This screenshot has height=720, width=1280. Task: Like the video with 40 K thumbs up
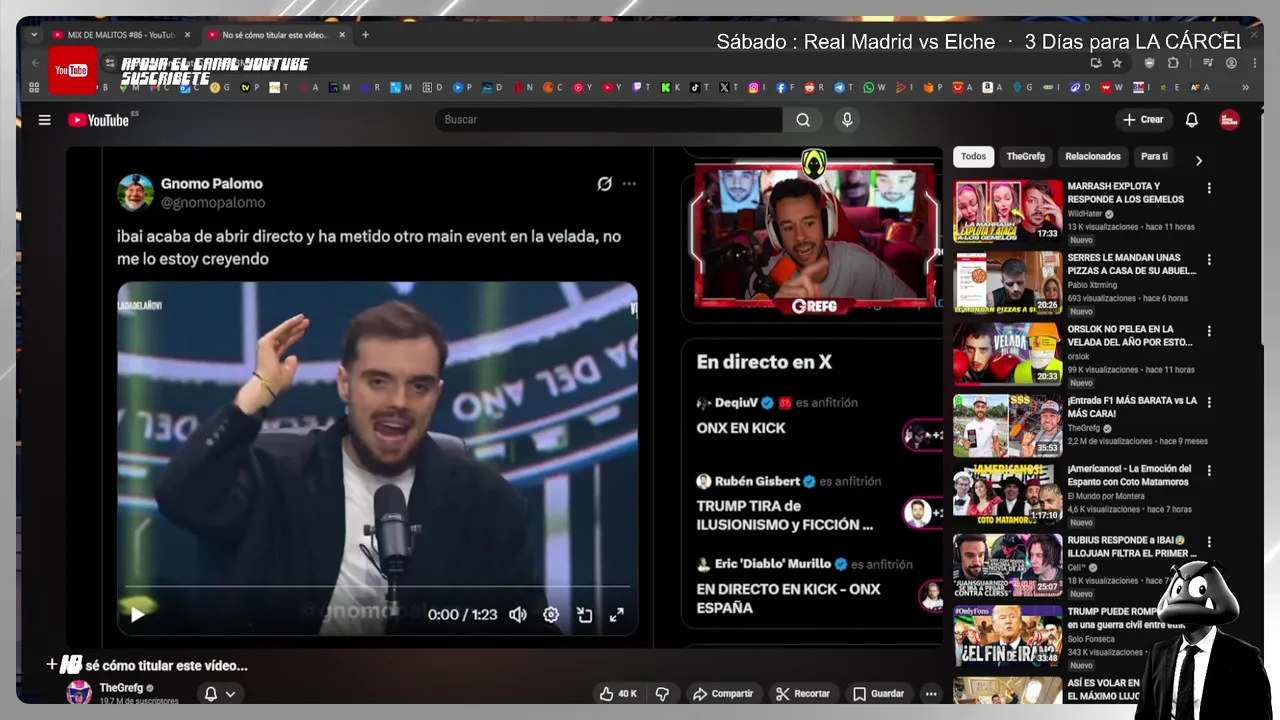coord(618,694)
